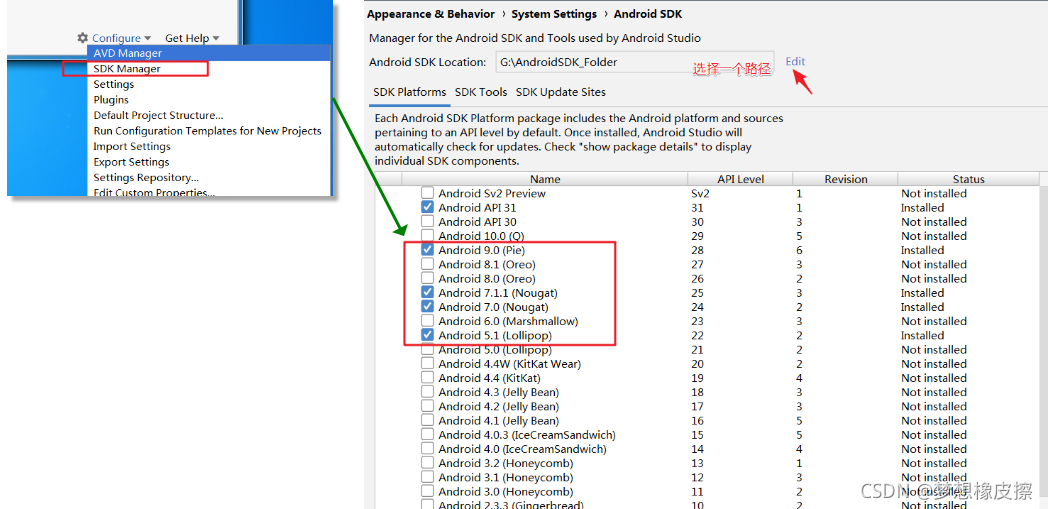Select the 'Android API 31' row name
Screen dimensions: 1048x509
[477, 208]
